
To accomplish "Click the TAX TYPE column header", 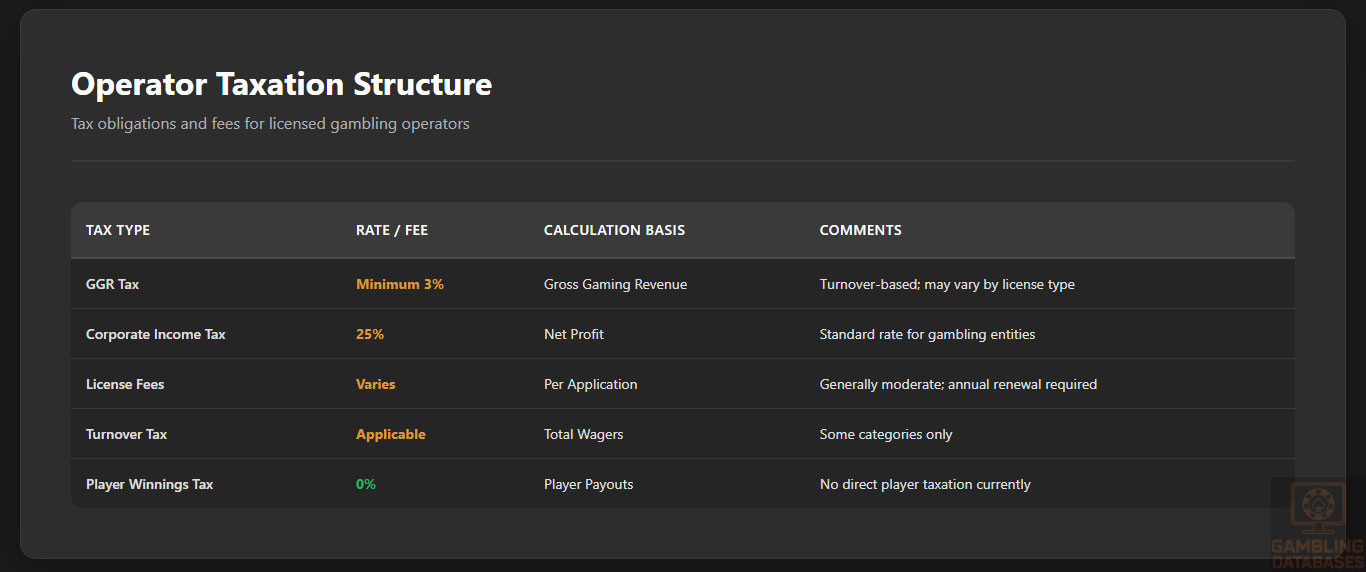I will point(118,230).
